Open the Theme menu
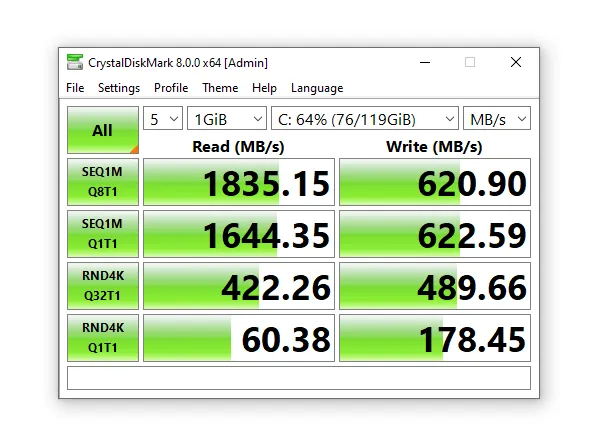591x445 pixels. click(220, 88)
